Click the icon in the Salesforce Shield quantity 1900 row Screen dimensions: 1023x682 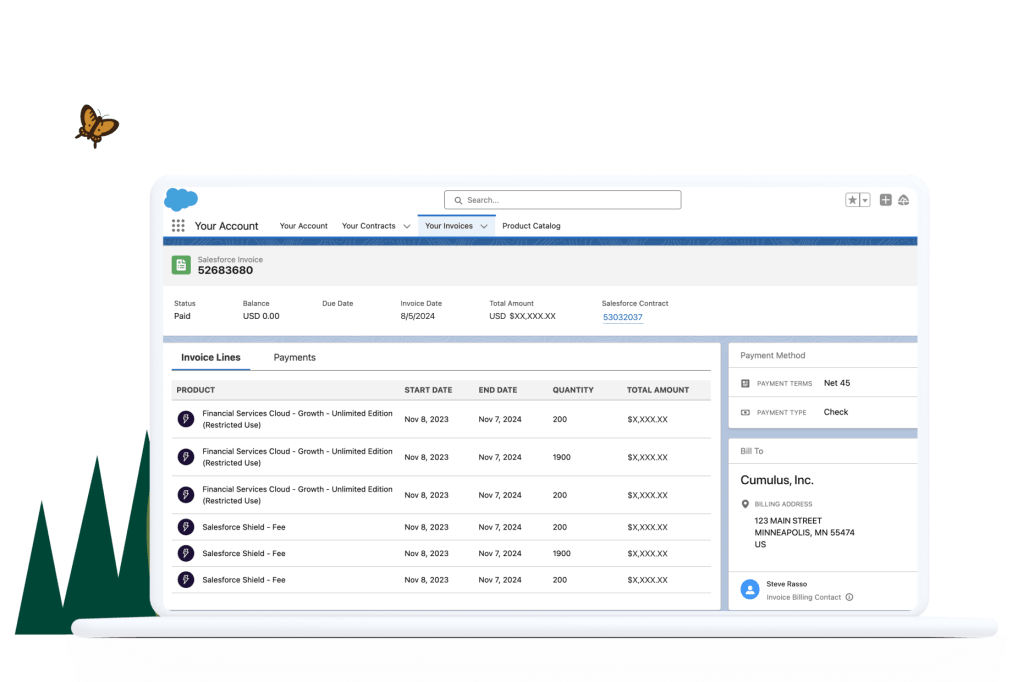tap(186, 553)
